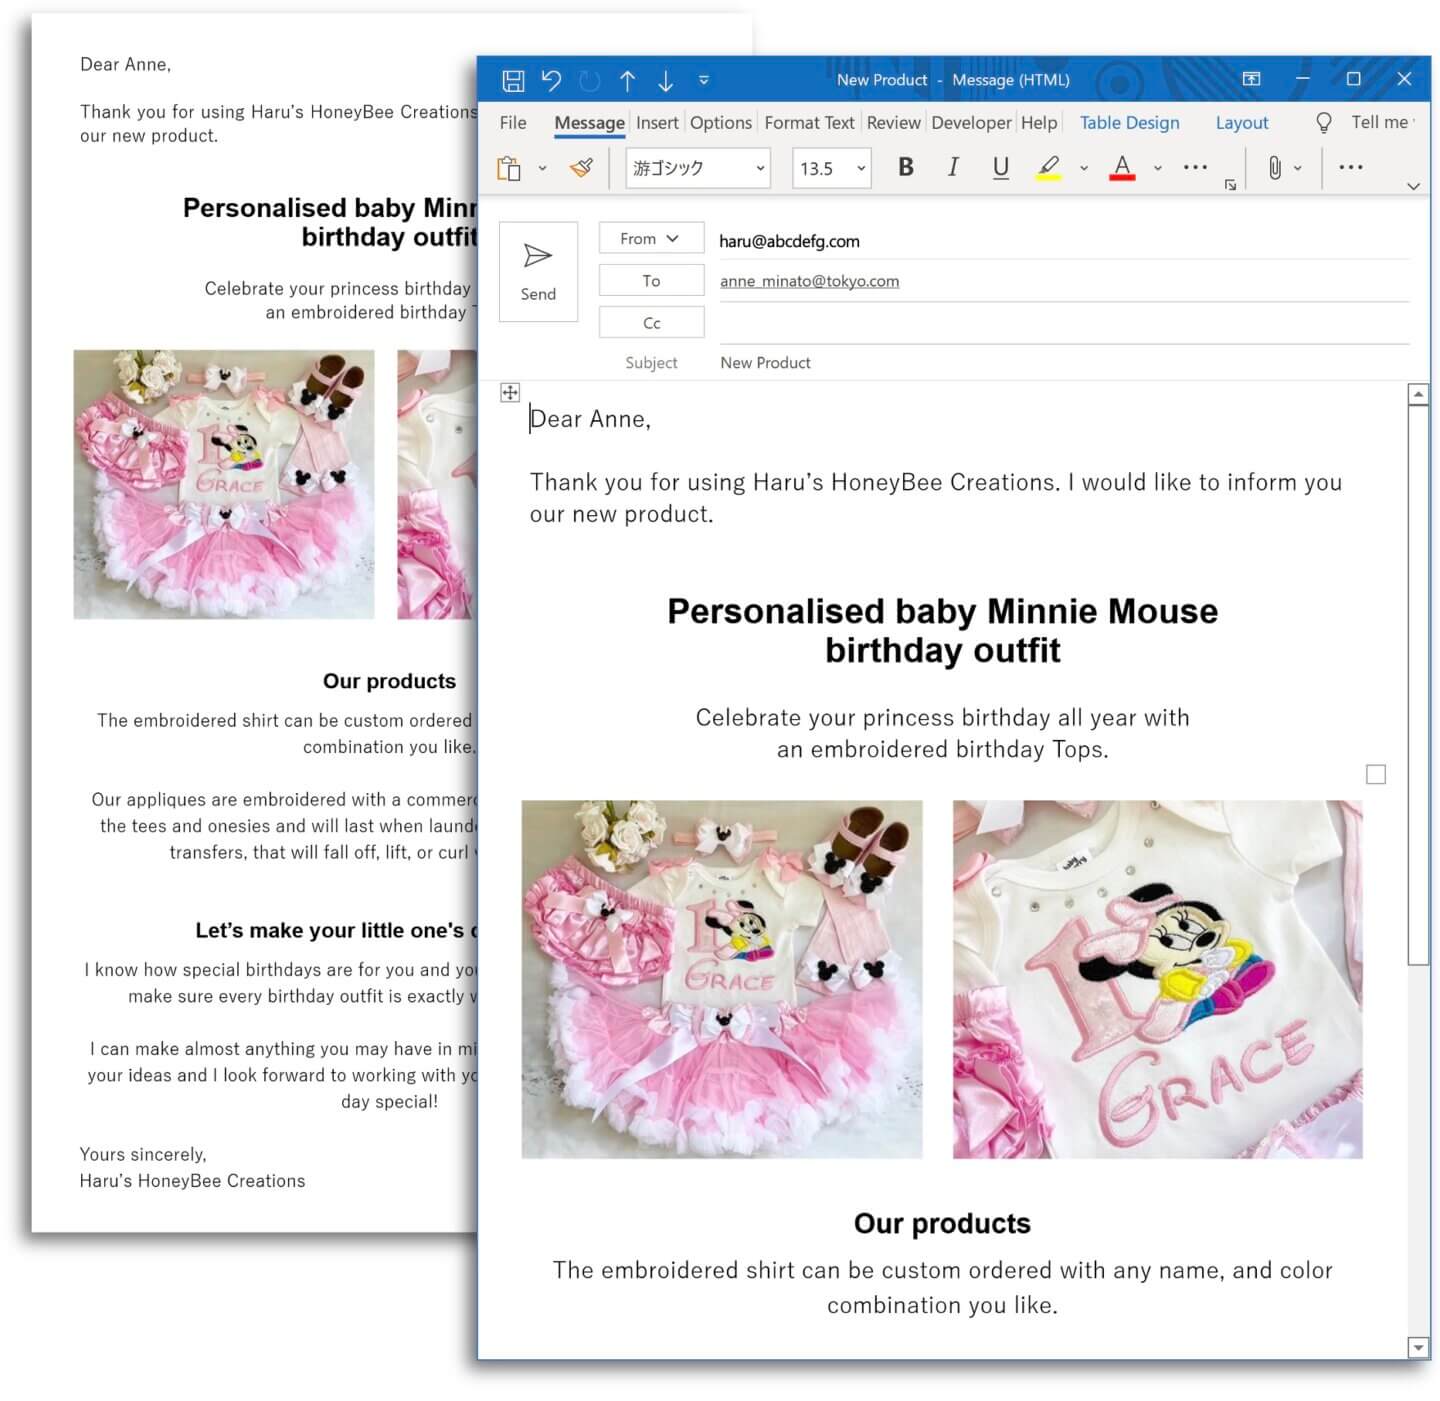Select the full birthday outfit photo in email
Screen dimensions: 1440x1401
tap(722, 979)
